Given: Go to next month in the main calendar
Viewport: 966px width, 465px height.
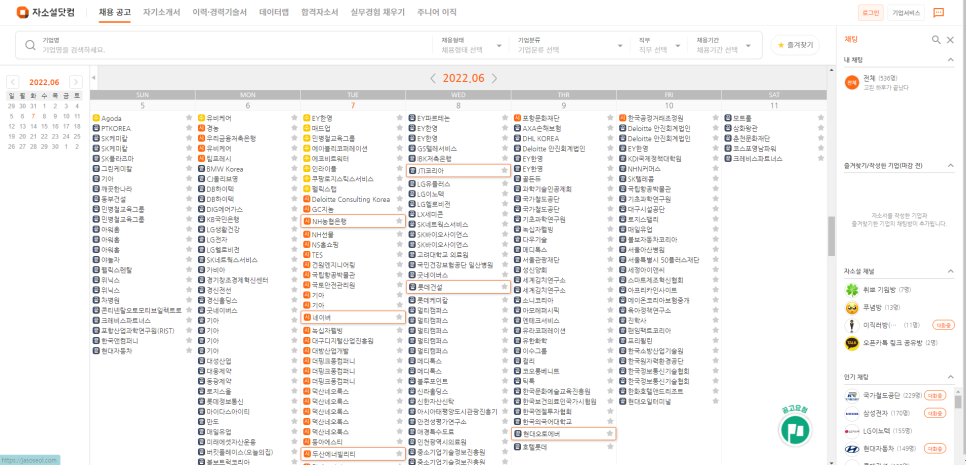Looking at the screenshot, I should click(495, 78).
